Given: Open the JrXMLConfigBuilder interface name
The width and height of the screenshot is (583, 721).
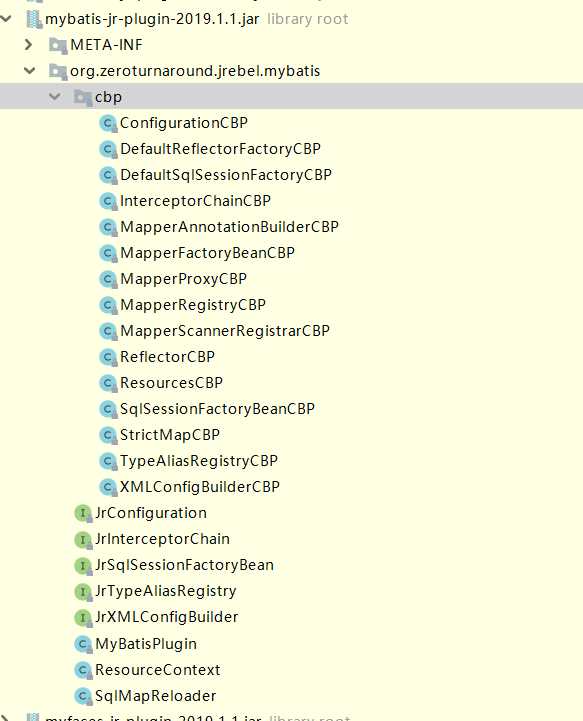Looking at the screenshot, I should pos(166,617).
